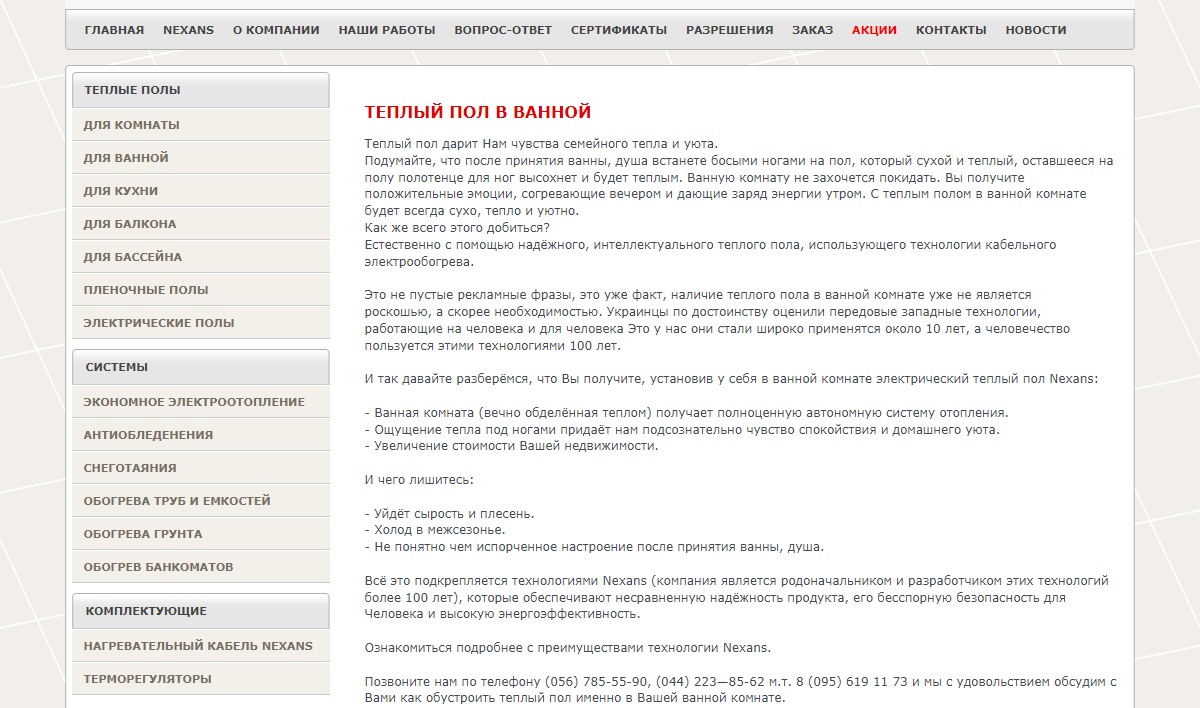Open the СЕРТИФИКАТЫ page
Image resolution: width=1200 pixels, height=708 pixels.
coord(619,30)
